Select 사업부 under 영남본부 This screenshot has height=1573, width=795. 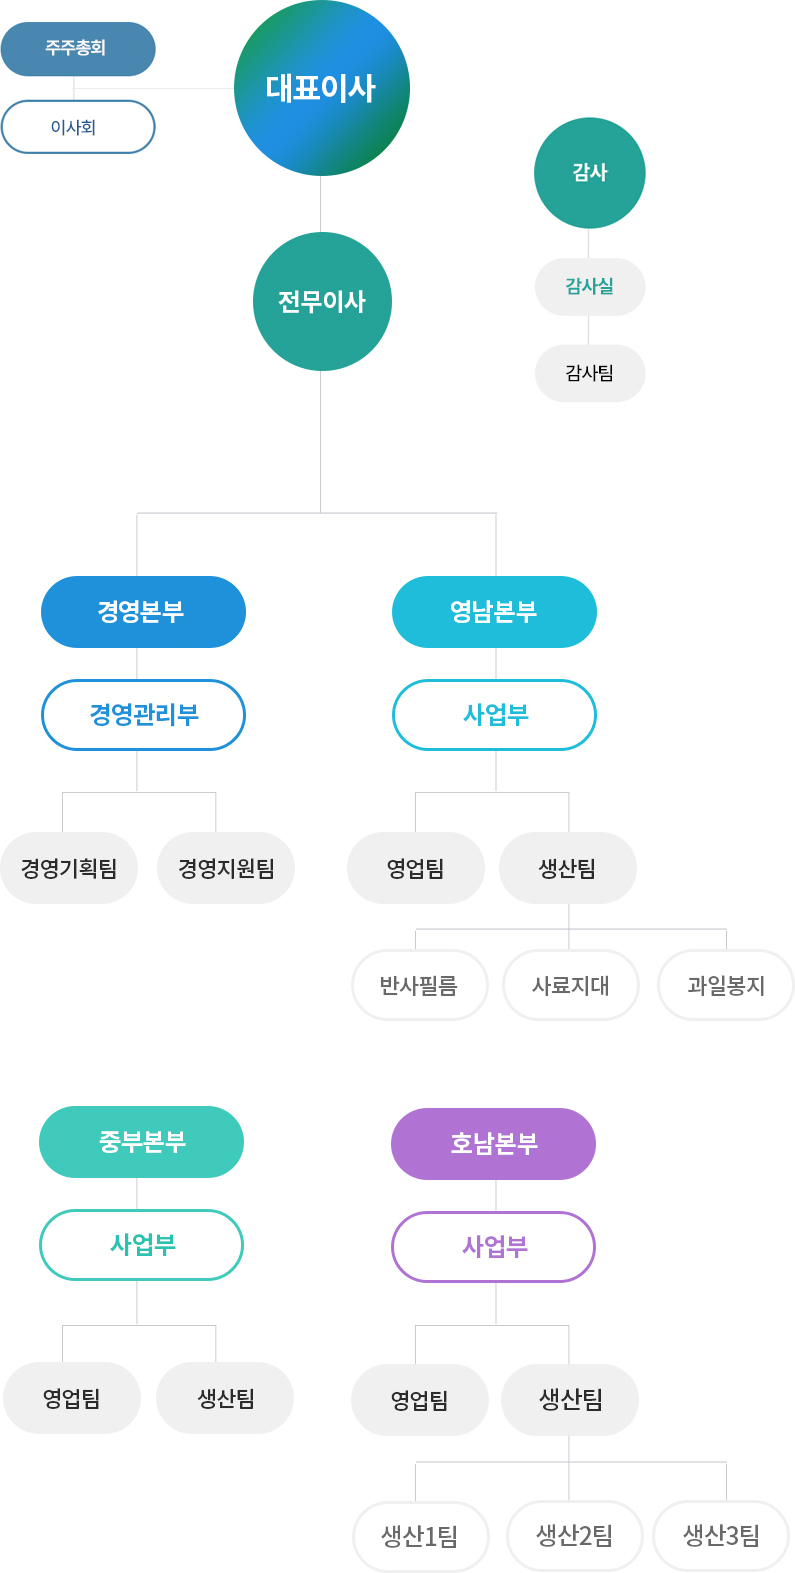[x=494, y=715]
